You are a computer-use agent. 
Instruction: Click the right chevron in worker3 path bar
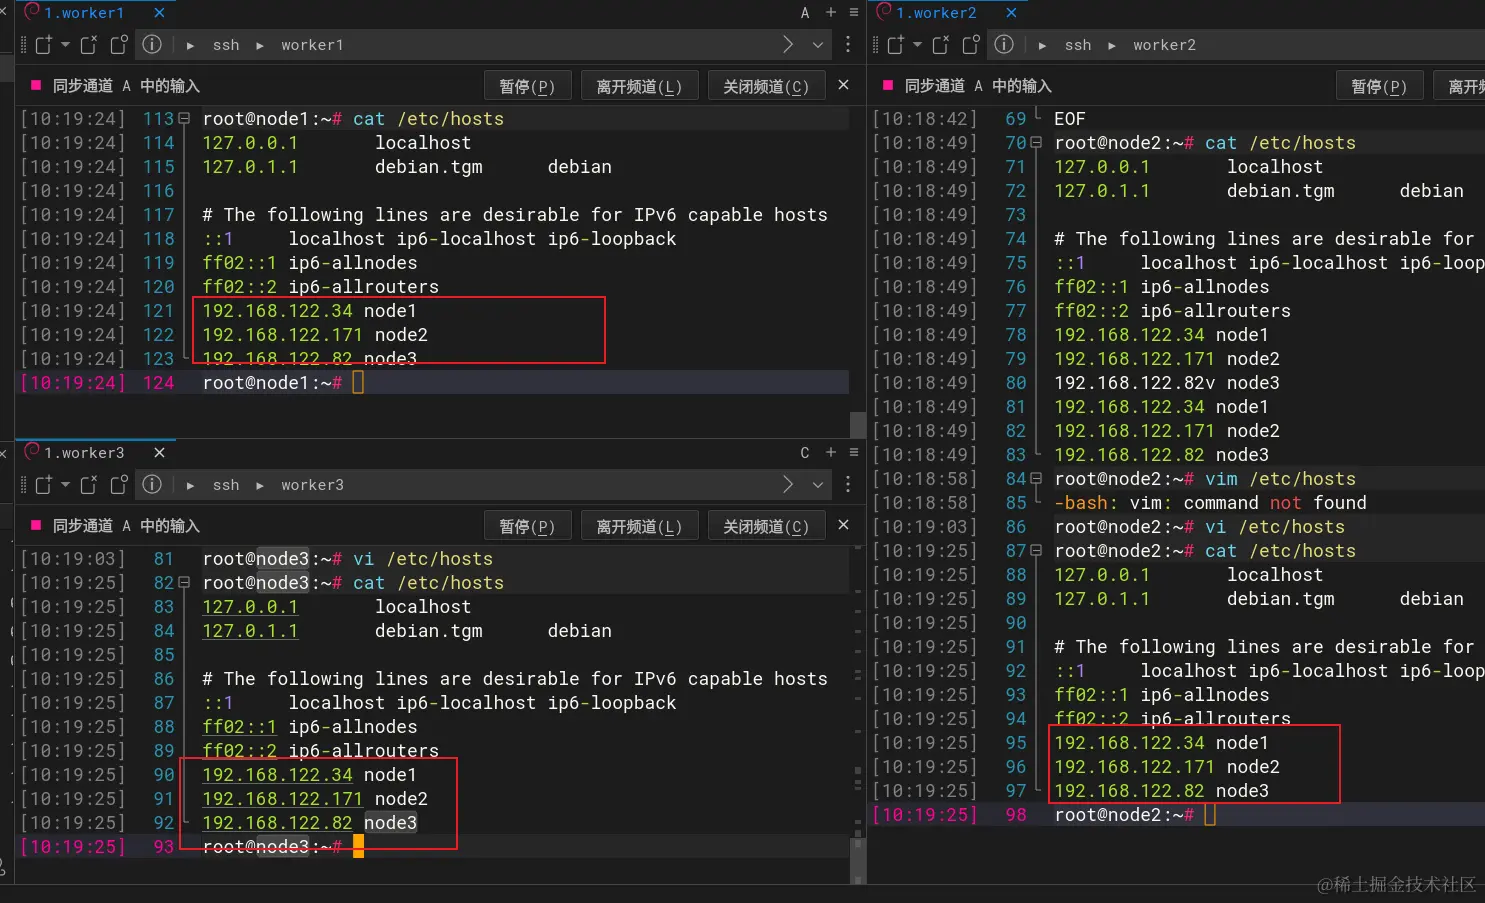point(788,485)
